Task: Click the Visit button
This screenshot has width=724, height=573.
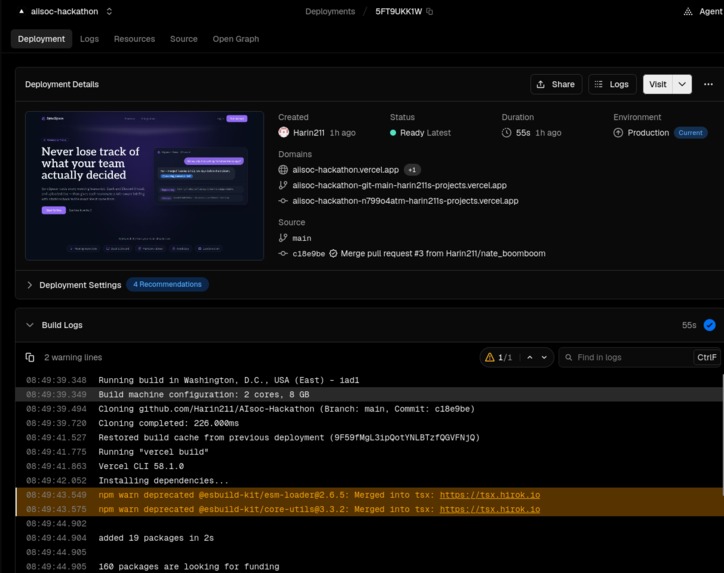Action: (658, 84)
